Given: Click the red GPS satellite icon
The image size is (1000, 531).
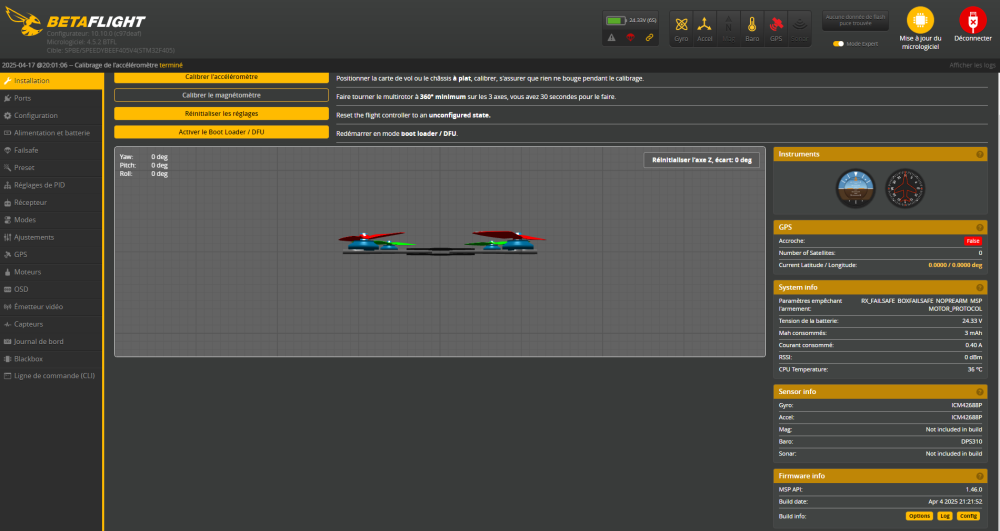Looking at the screenshot, I should click(776, 24).
